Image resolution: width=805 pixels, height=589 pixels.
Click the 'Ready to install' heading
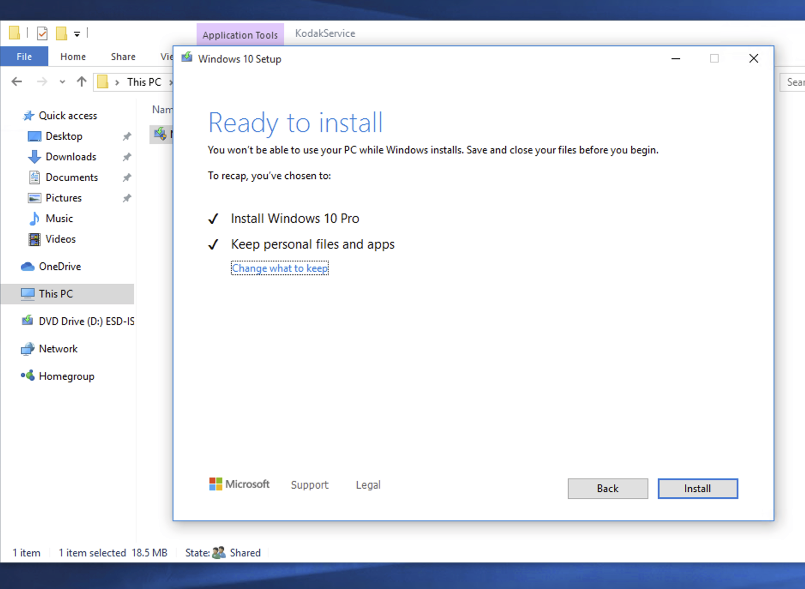296,123
